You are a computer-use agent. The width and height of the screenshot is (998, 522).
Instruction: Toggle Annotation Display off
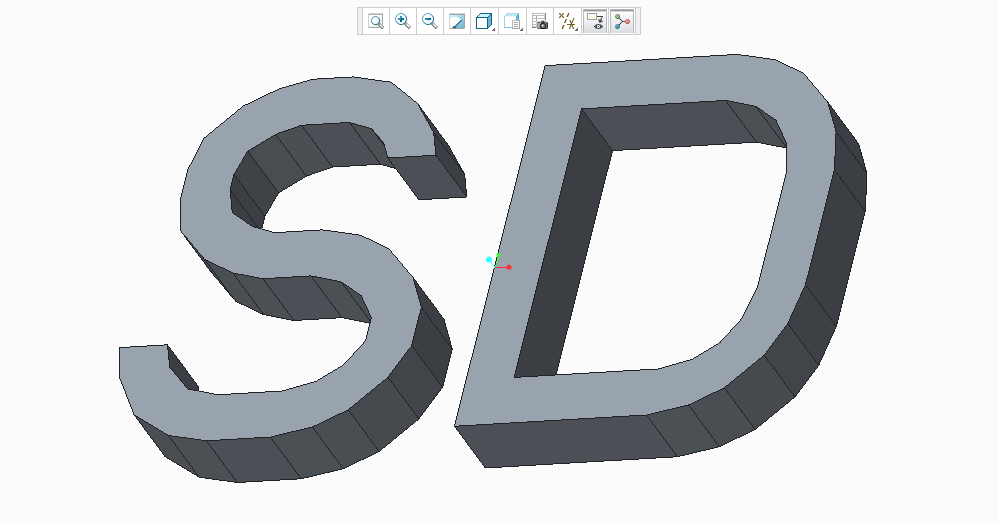click(x=595, y=21)
